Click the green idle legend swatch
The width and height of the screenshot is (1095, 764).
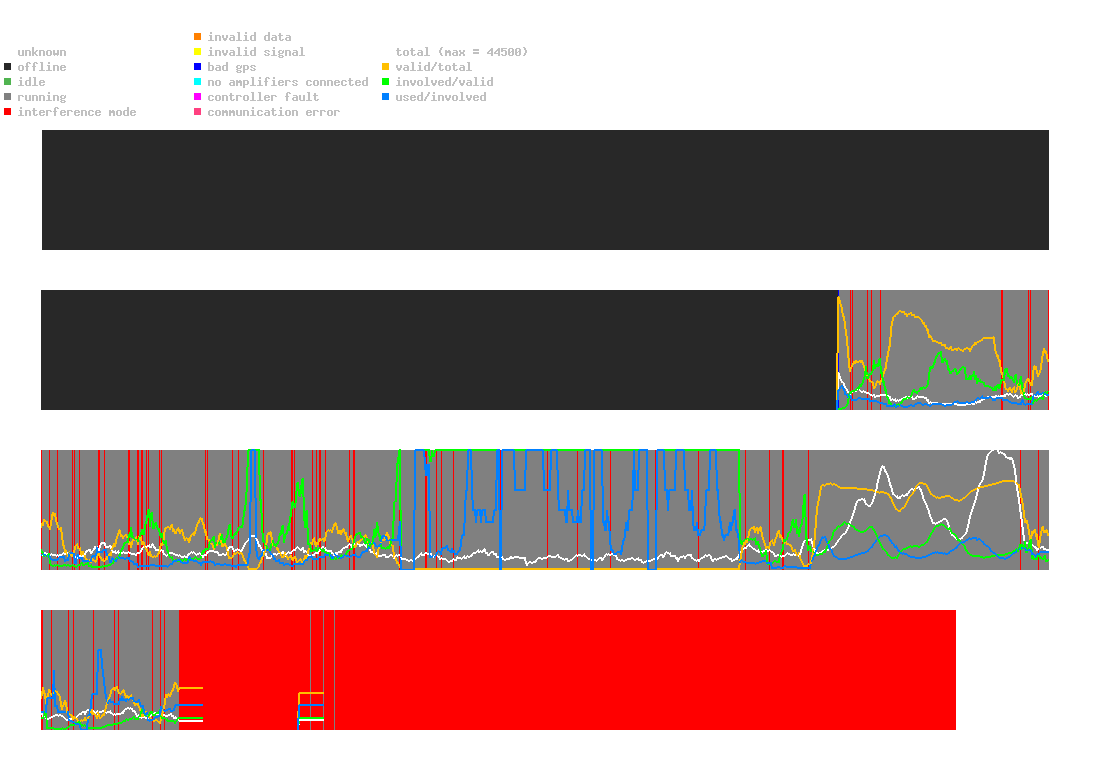pos(8,82)
